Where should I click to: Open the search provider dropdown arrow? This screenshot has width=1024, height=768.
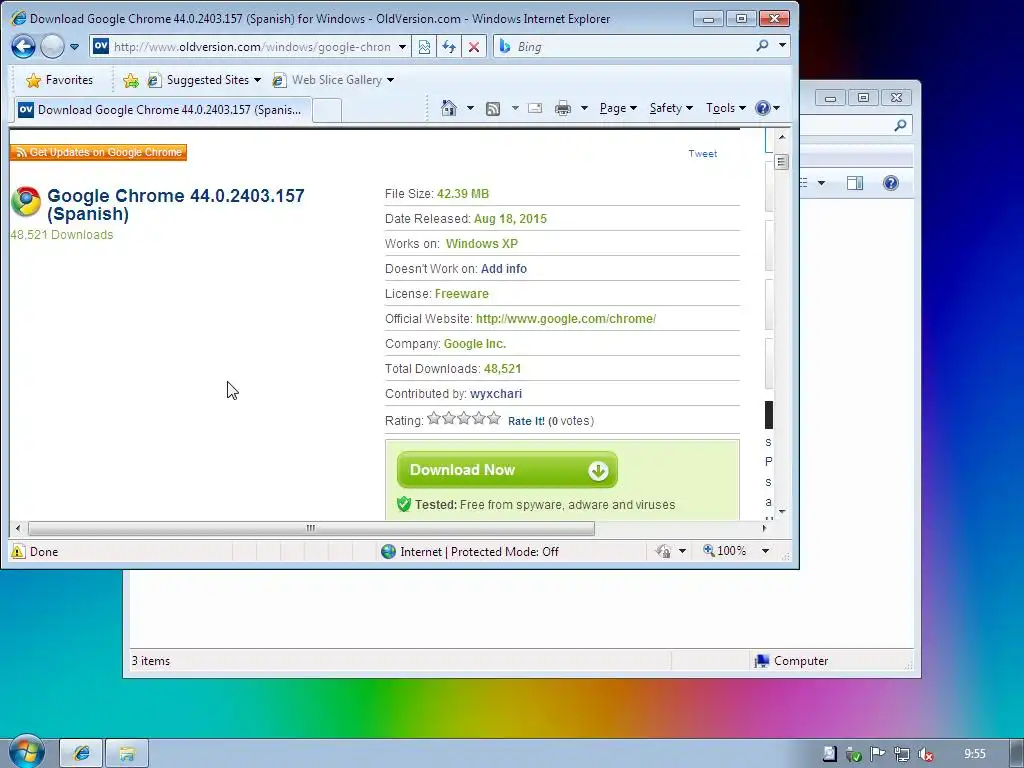pos(782,46)
